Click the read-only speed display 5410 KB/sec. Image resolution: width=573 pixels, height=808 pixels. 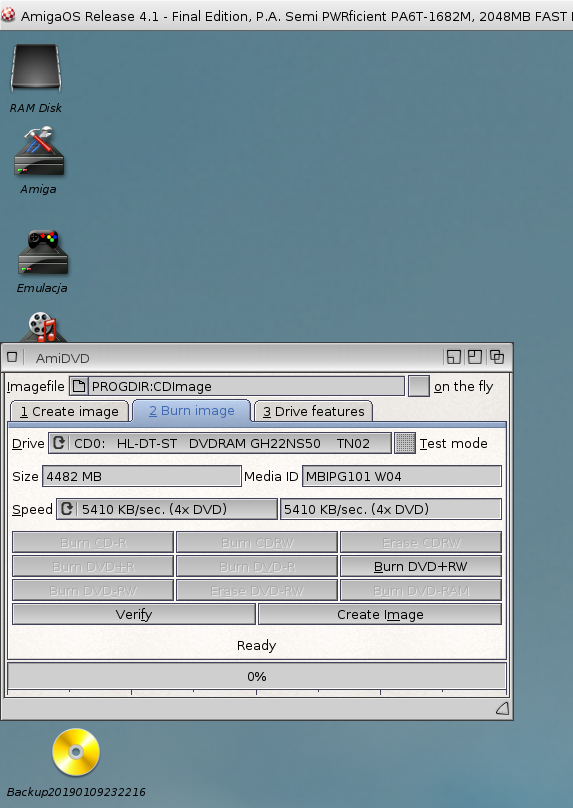[x=391, y=509]
